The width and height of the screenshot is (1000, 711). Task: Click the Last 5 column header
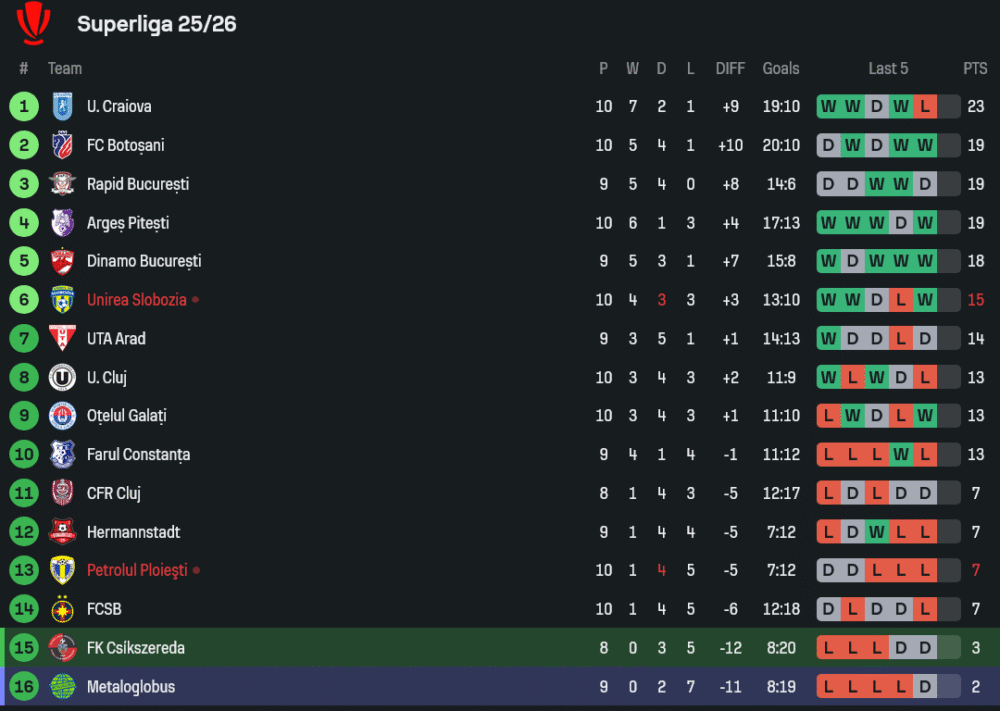coord(888,68)
